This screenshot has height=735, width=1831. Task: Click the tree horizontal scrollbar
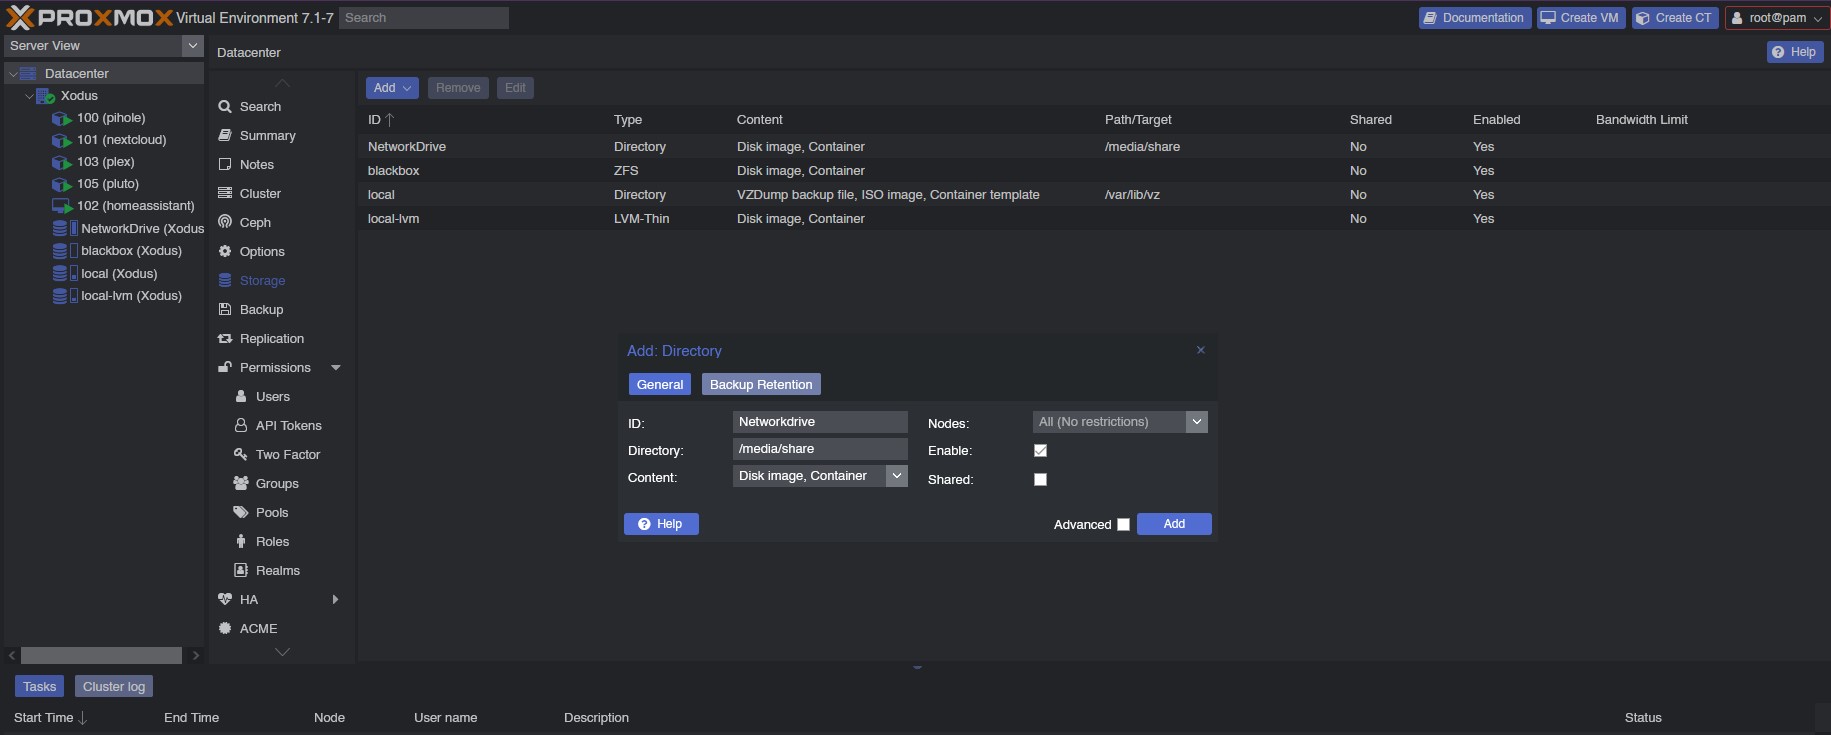[101, 655]
